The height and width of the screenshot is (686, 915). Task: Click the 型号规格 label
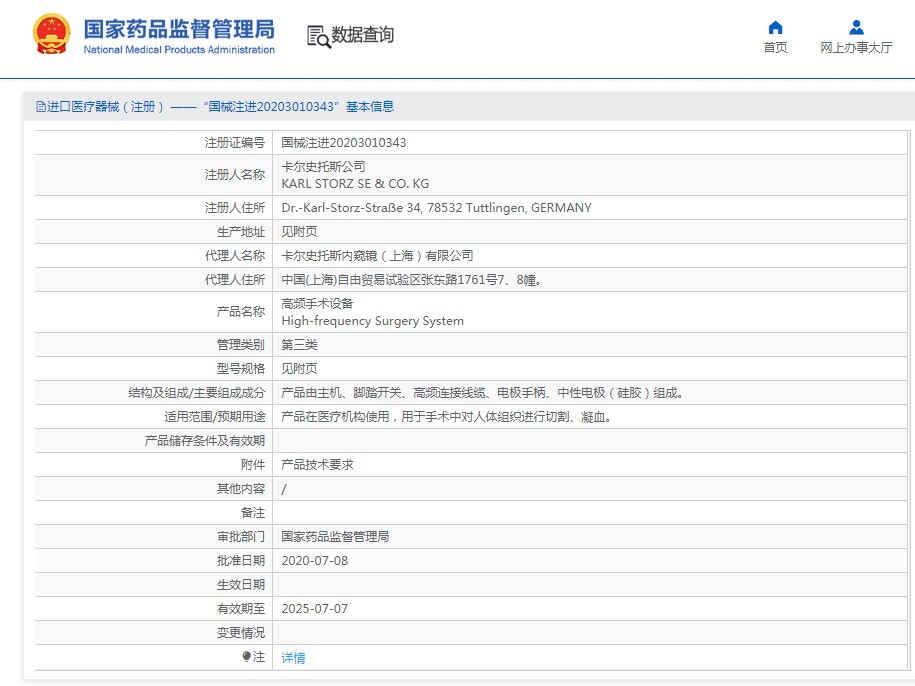point(240,369)
